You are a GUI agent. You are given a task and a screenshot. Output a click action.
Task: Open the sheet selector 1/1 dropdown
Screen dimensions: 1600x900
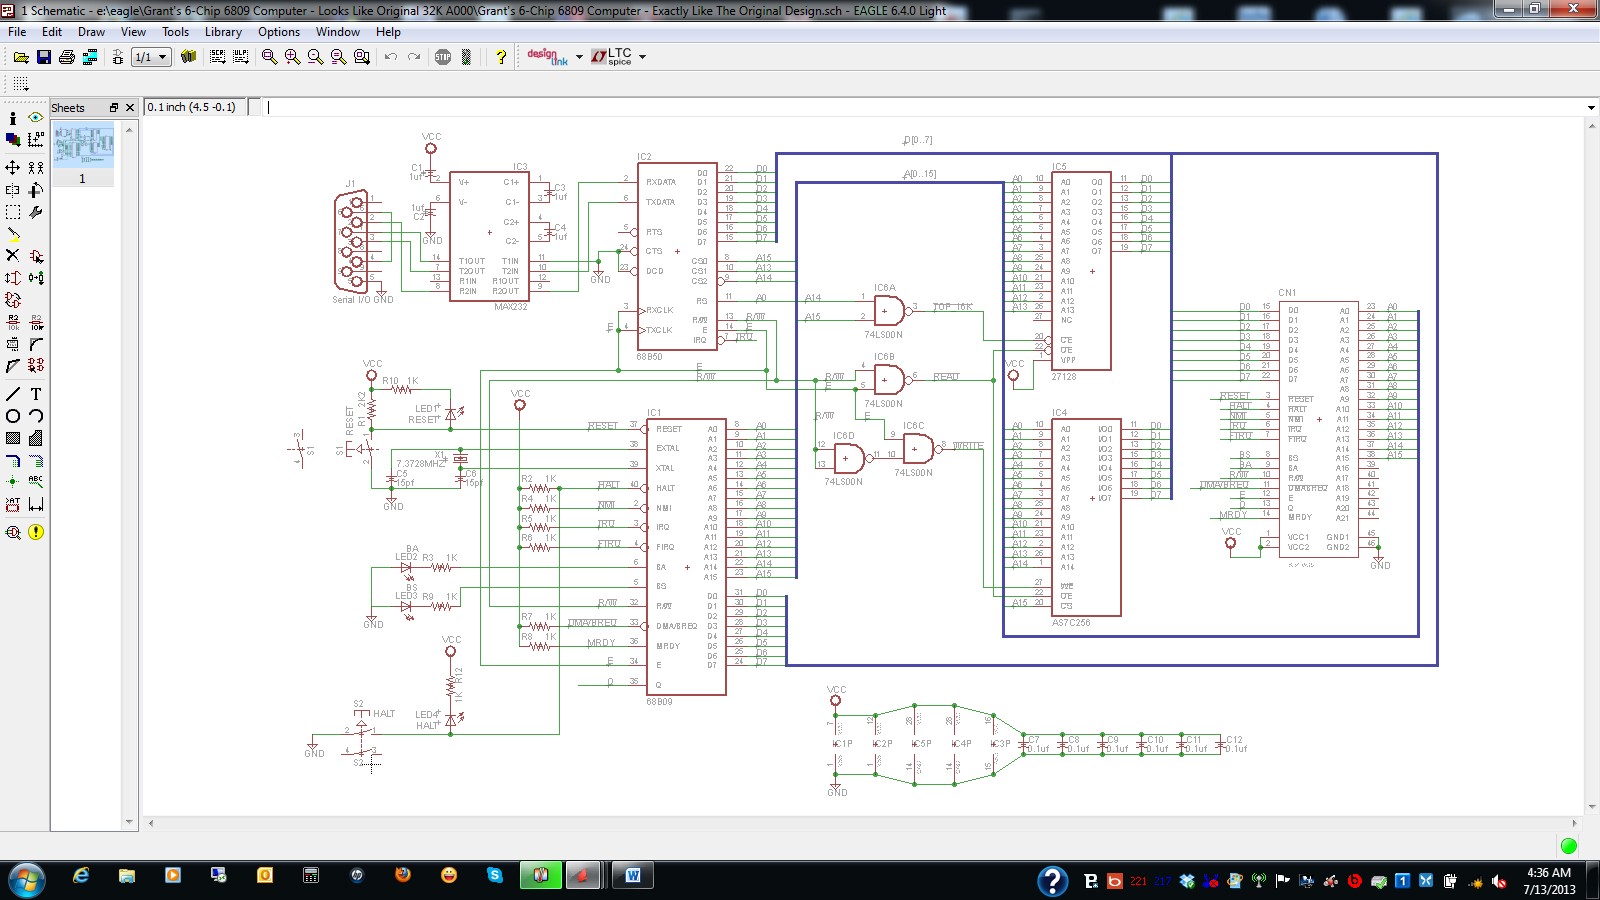pos(151,57)
